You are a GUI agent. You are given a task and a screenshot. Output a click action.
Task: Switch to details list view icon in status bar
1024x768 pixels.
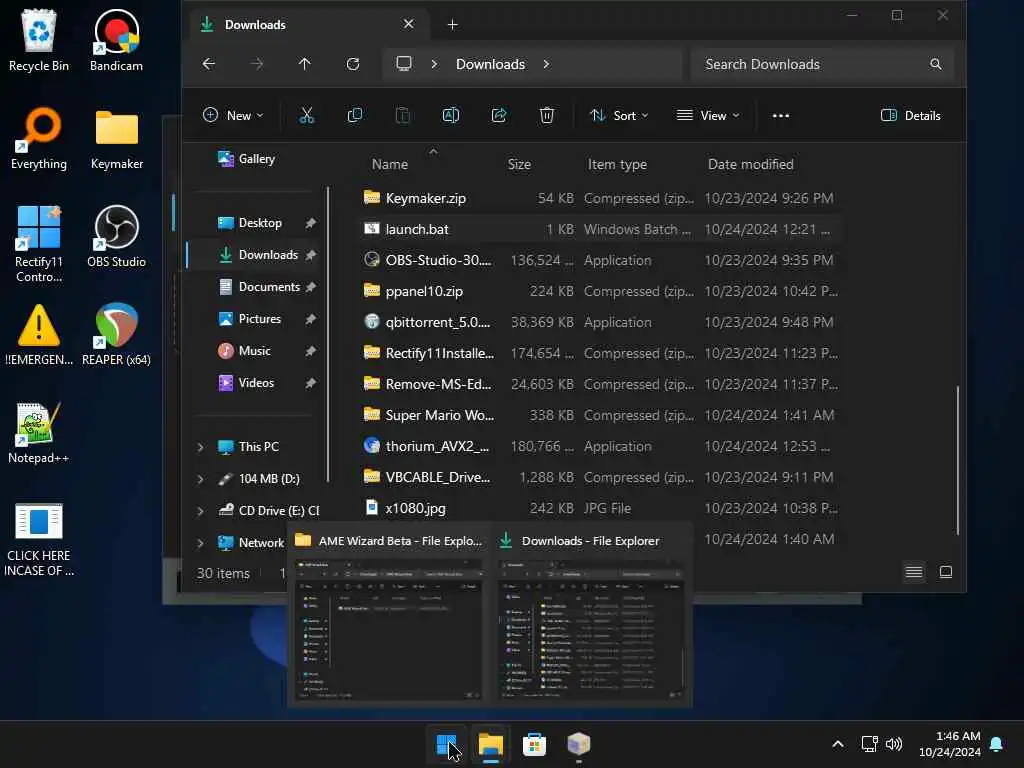pos(914,572)
